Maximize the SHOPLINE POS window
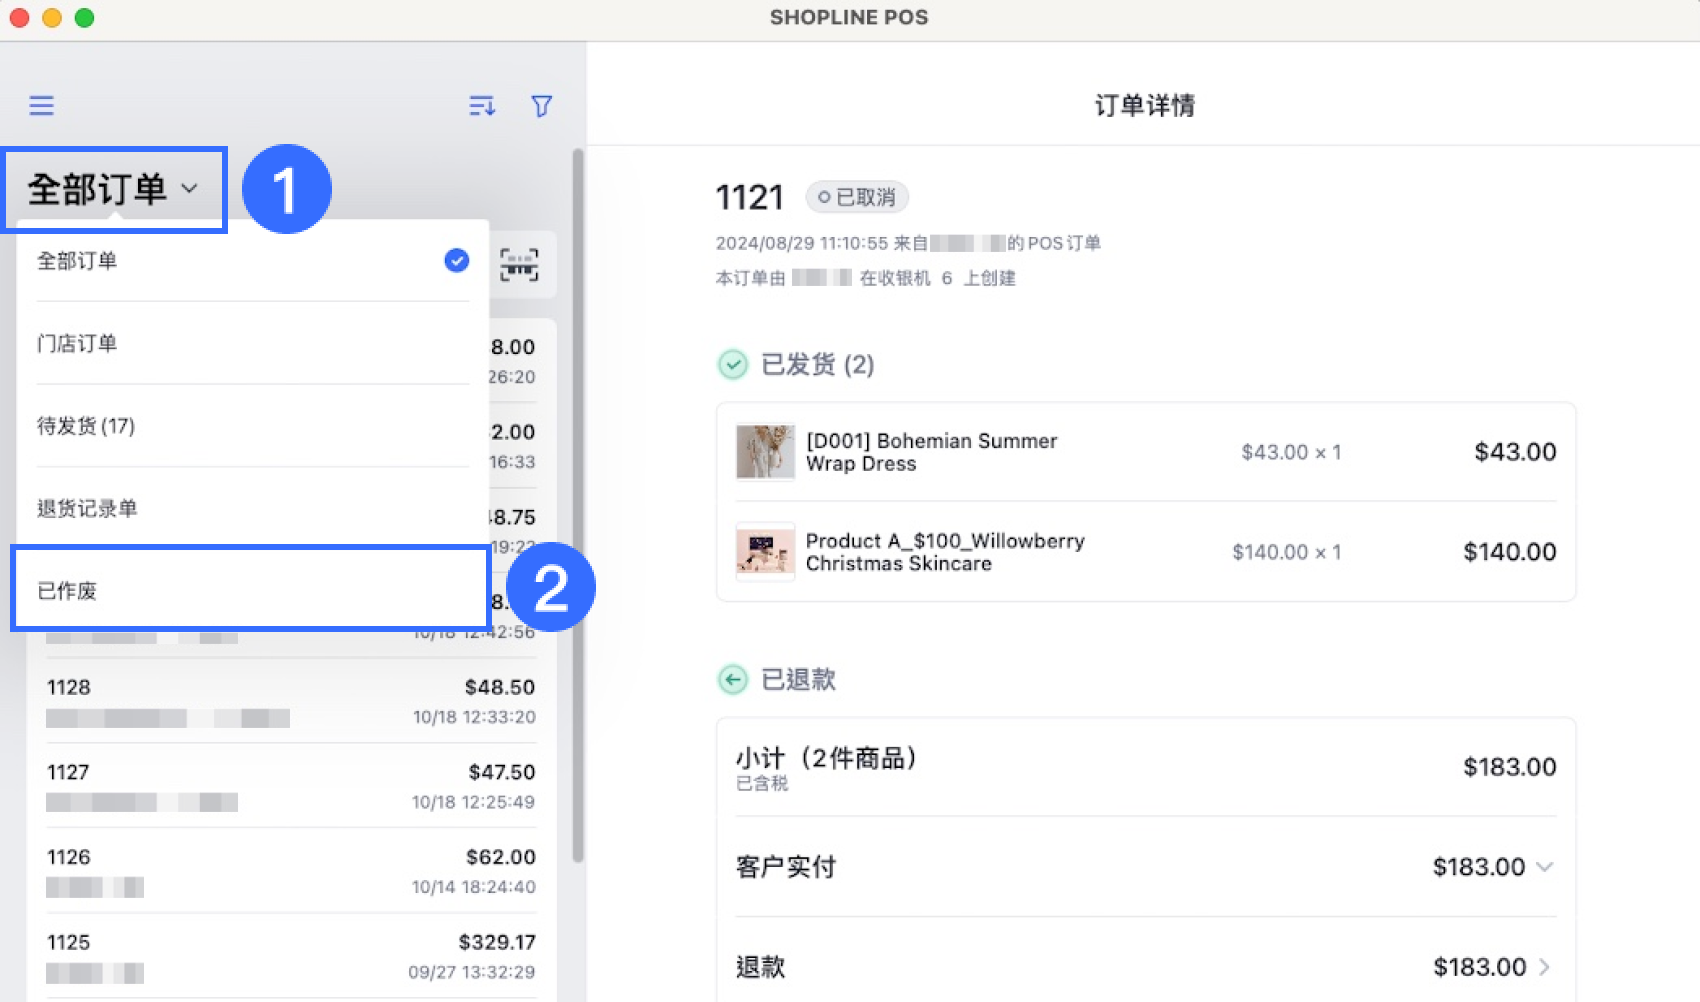This screenshot has width=1700, height=1002. 85,18
